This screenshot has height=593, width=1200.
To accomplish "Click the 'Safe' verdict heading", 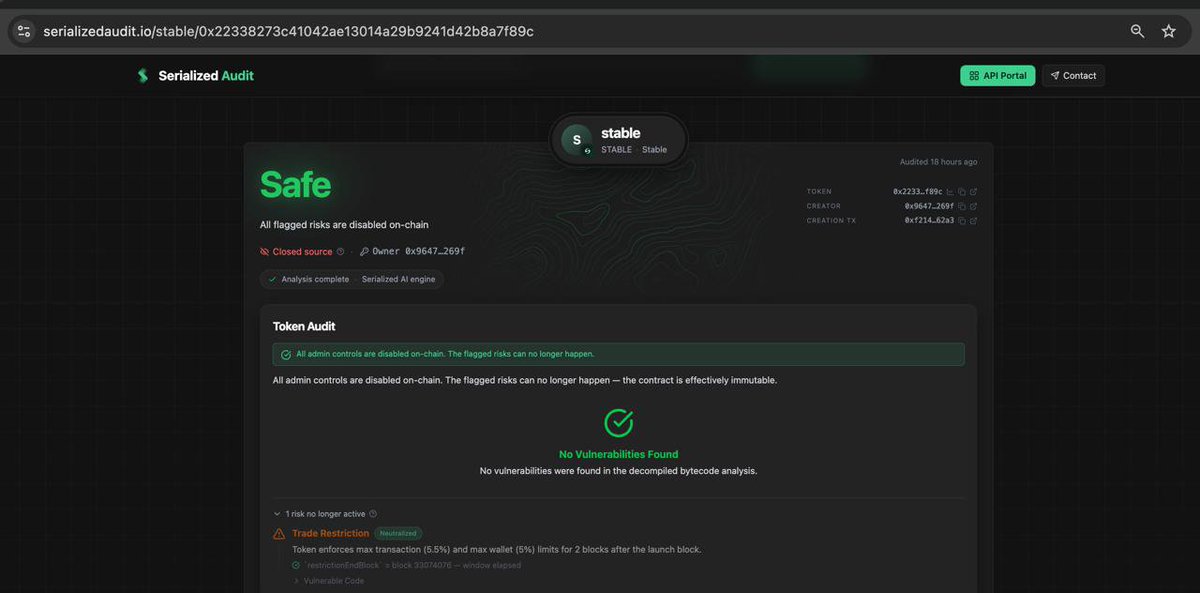I will [295, 184].
